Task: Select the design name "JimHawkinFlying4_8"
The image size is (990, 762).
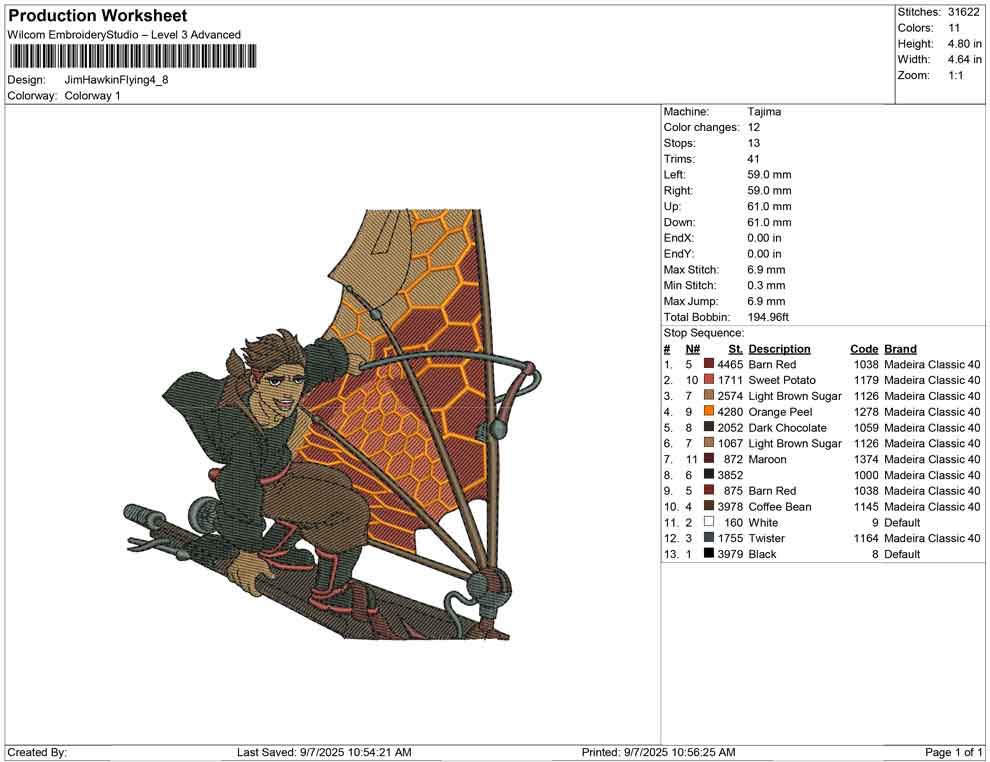Action: tap(116, 80)
